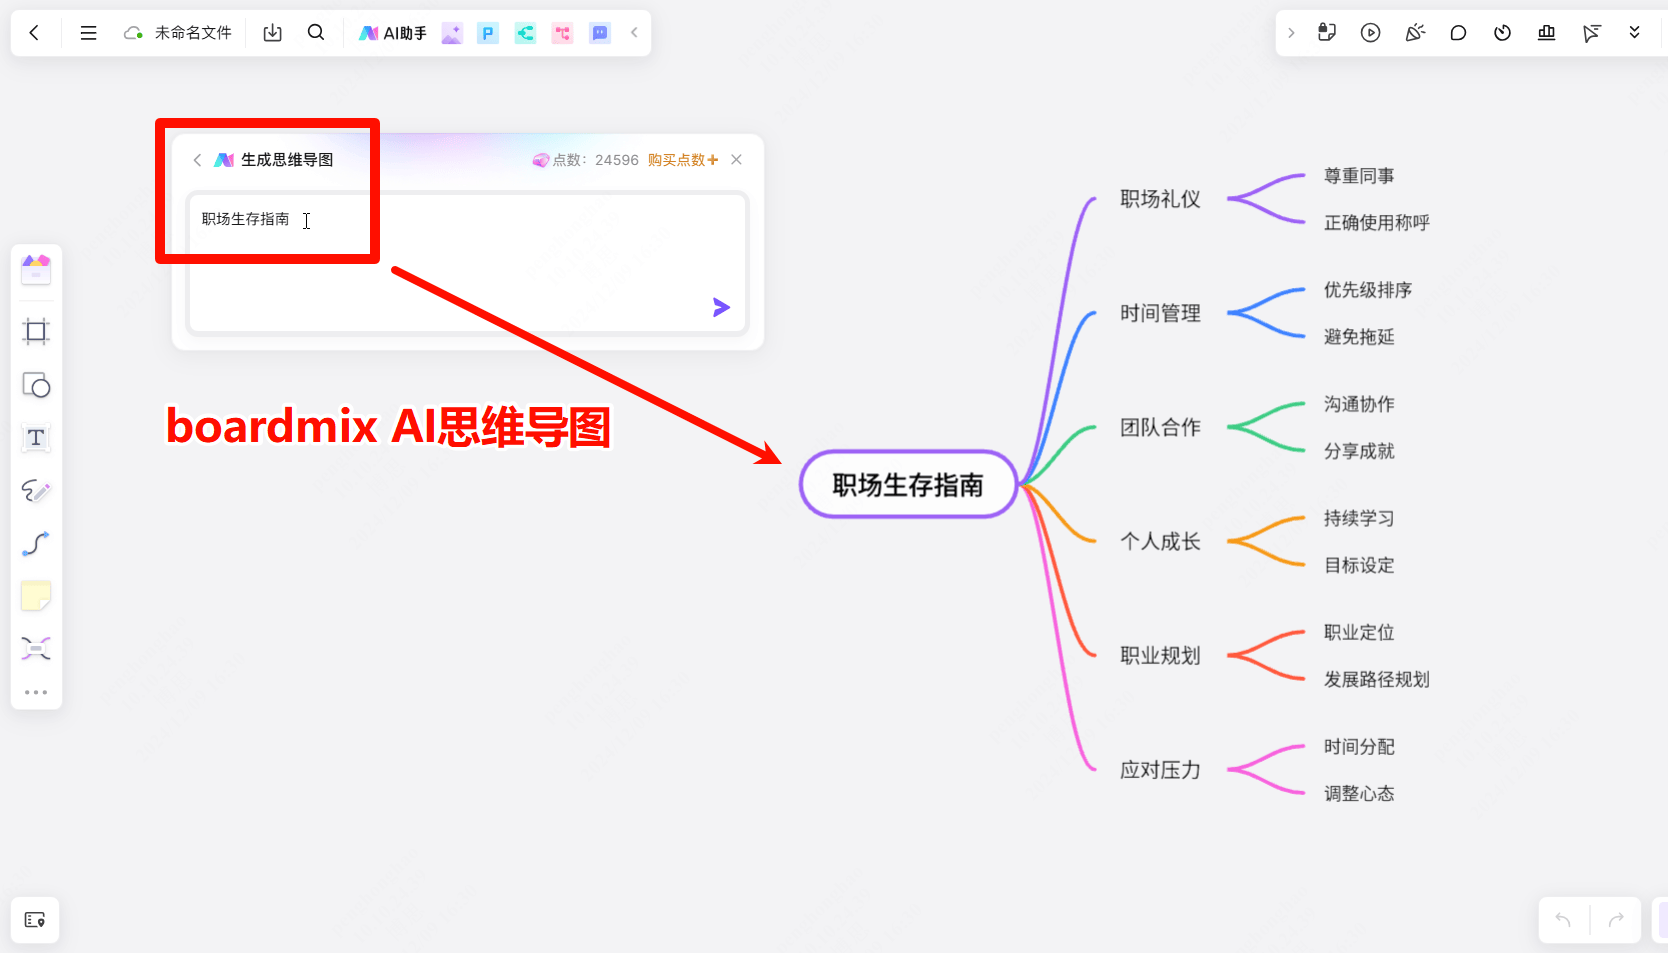
Task: Open the hamburger main menu
Action: point(88,33)
